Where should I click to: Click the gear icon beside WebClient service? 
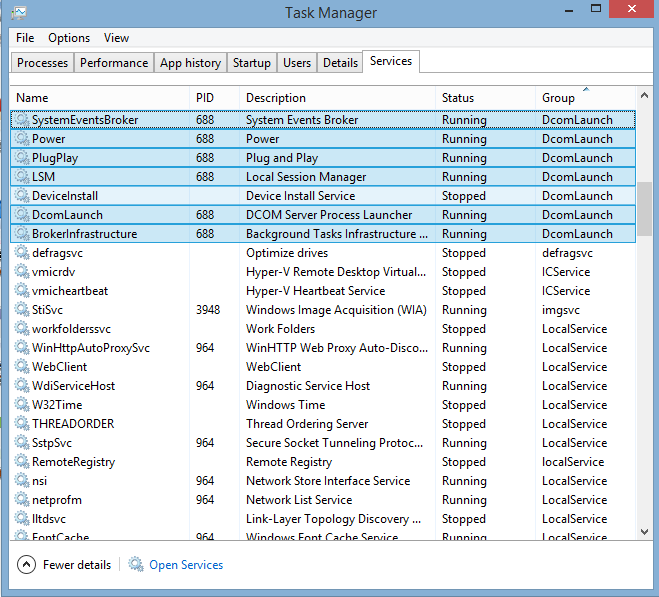pos(22,367)
